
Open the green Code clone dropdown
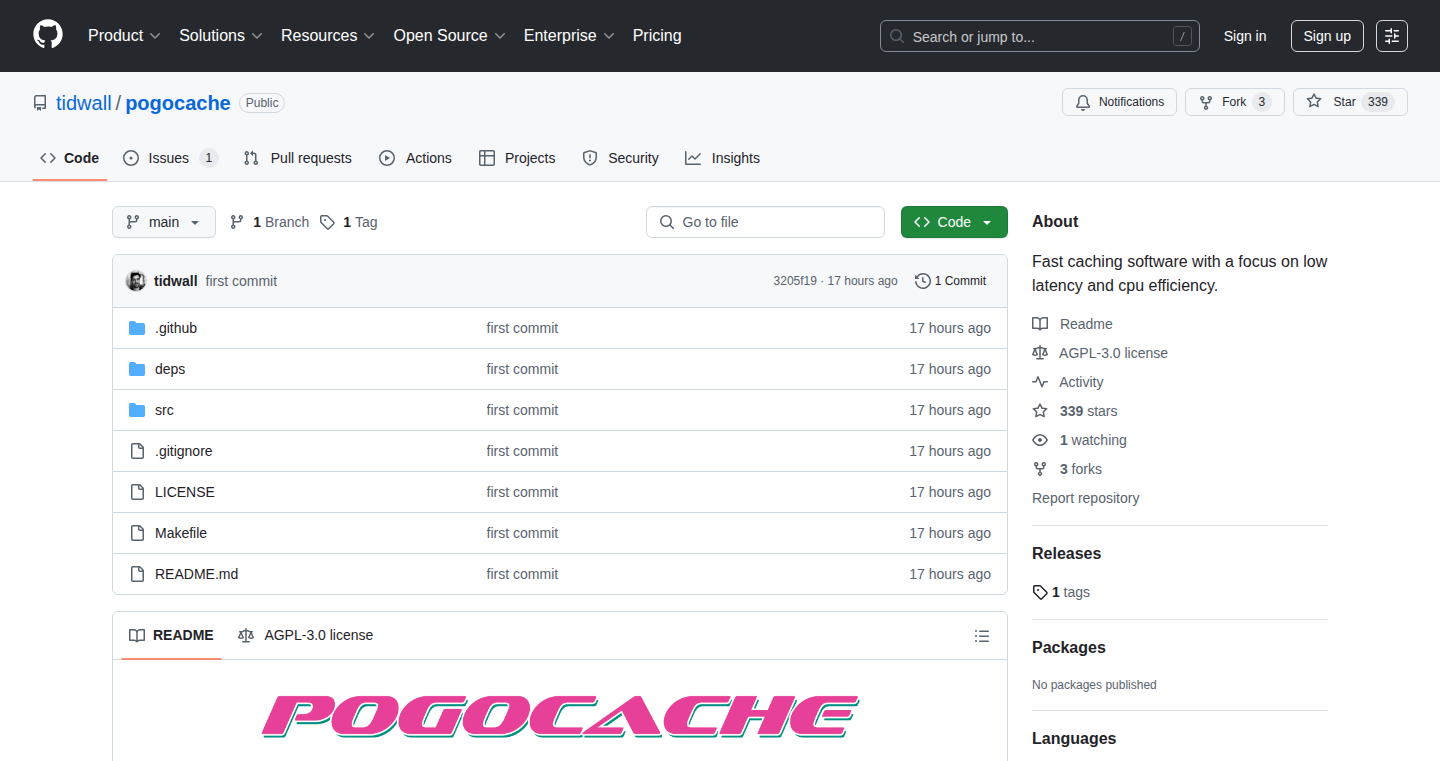coord(954,222)
